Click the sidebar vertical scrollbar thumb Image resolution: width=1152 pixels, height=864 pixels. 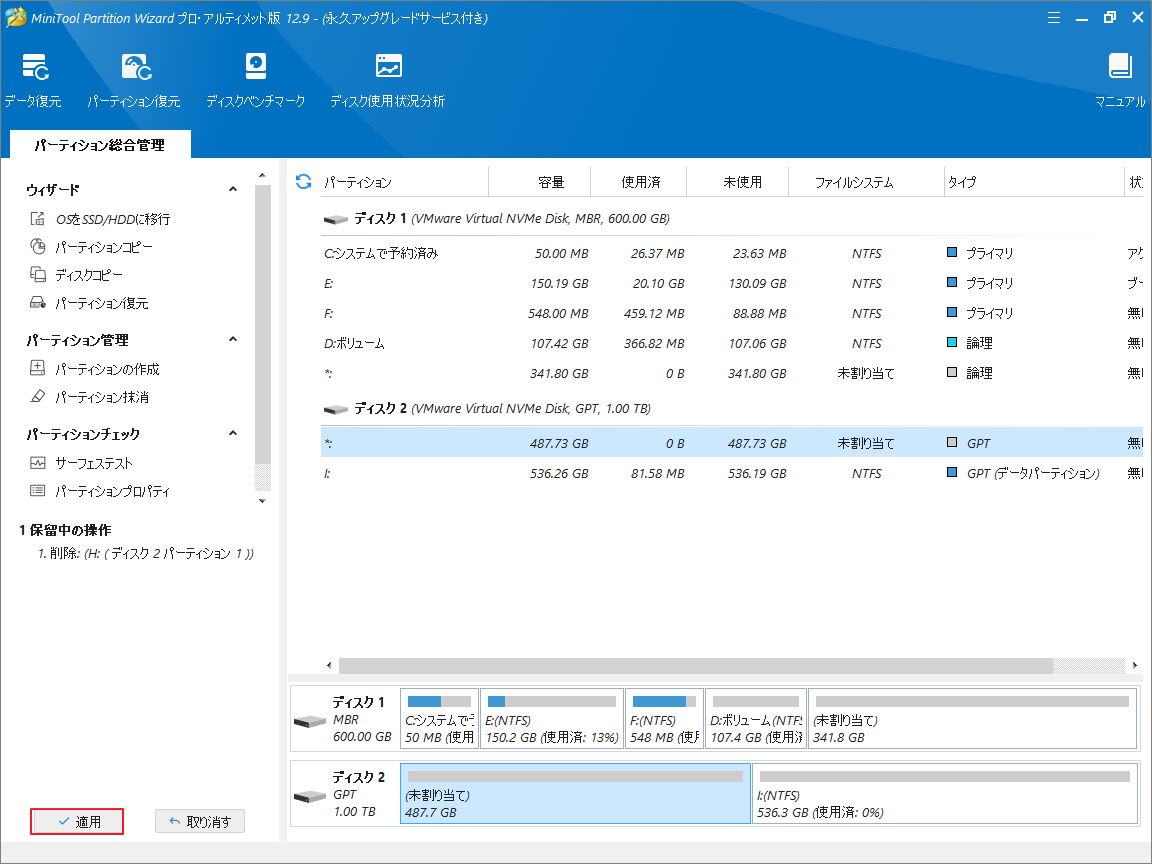(262, 323)
